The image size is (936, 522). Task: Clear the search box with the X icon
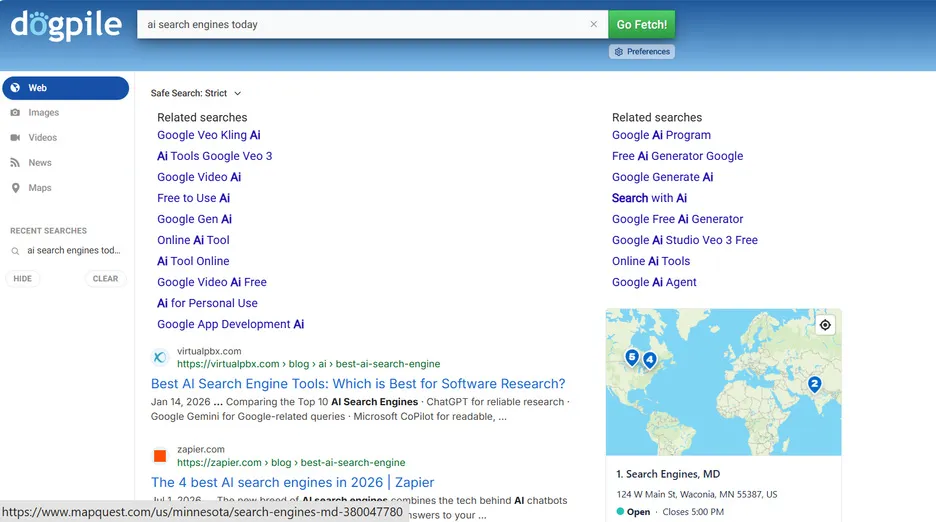click(593, 24)
